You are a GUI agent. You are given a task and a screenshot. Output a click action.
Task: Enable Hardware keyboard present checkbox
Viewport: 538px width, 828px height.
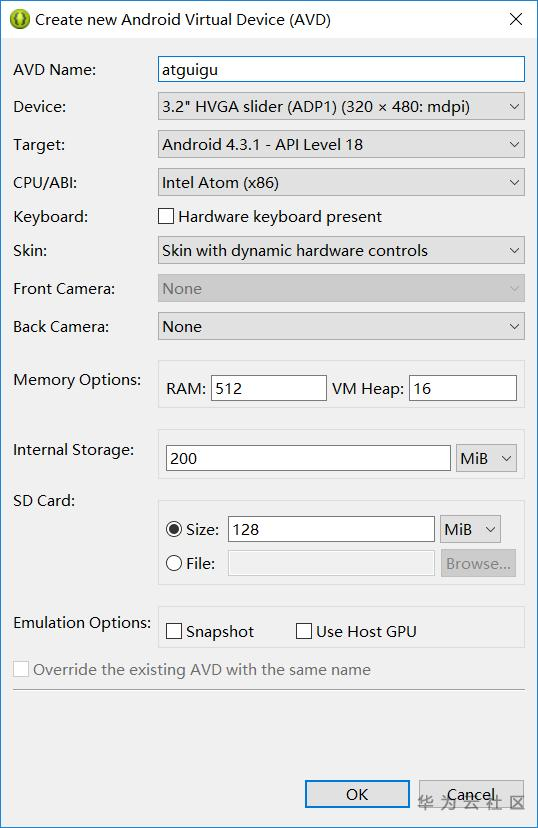coord(166,217)
